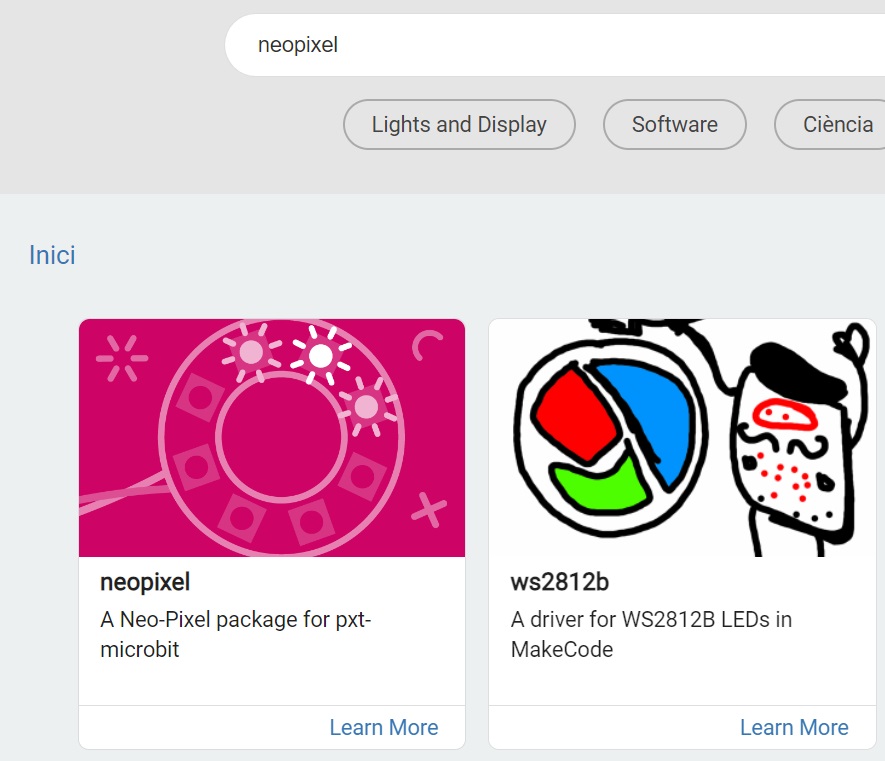The width and height of the screenshot is (885, 761).
Task: Click Learn More on the ws2812b card
Action: coord(794,728)
